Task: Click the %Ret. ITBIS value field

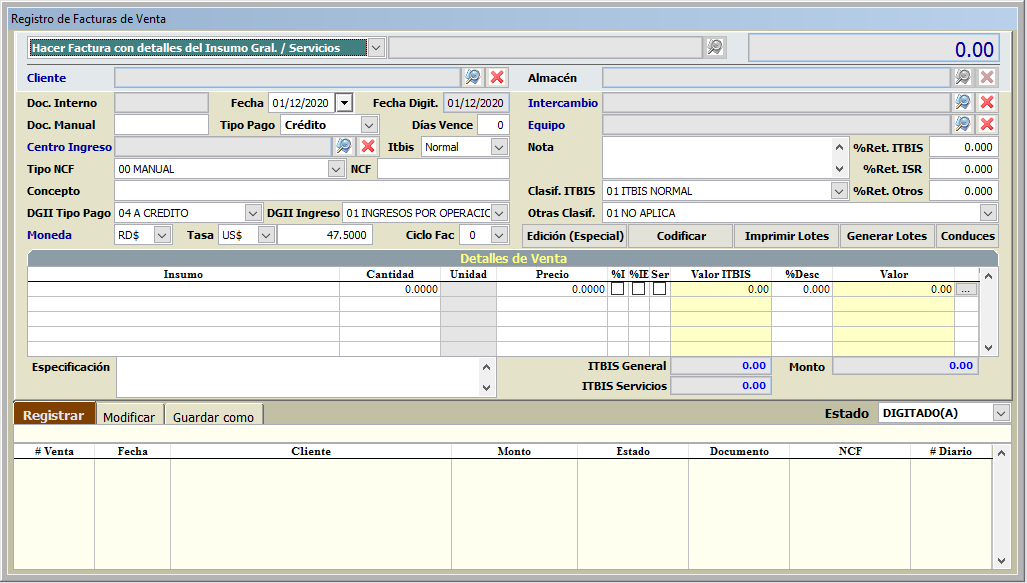Action: tap(963, 147)
